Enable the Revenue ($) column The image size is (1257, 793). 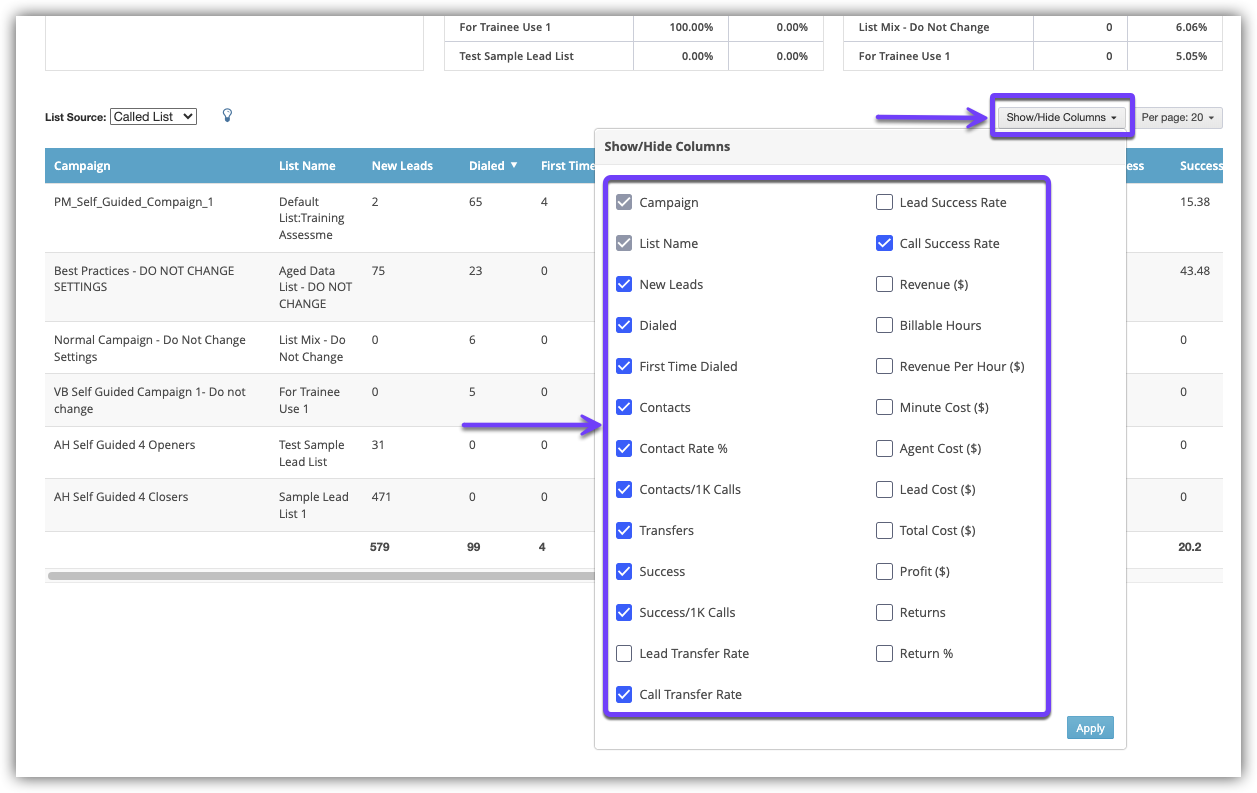(884, 284)
